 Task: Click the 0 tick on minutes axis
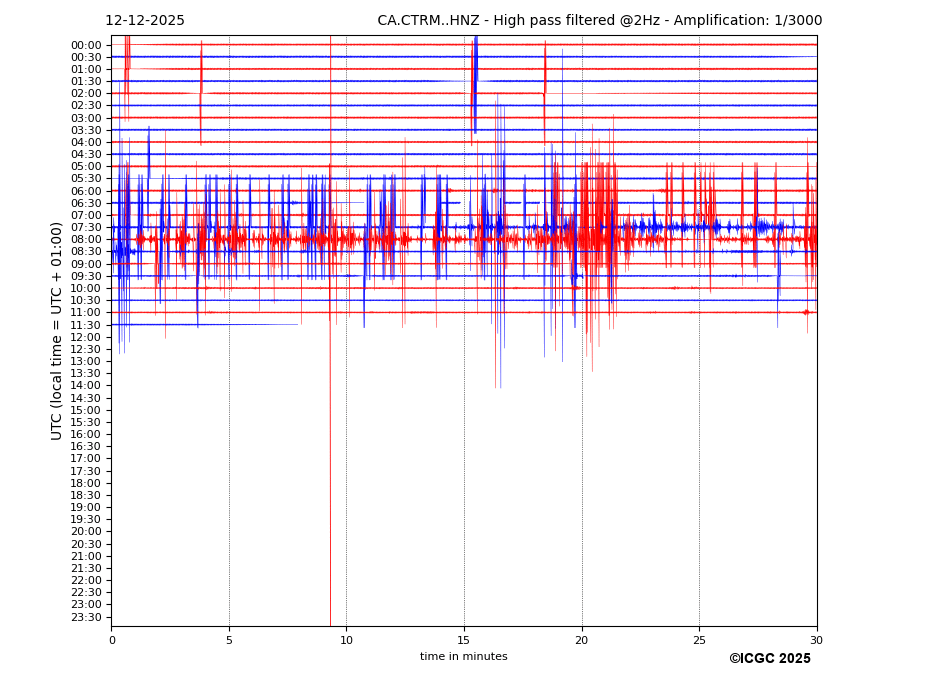[x=112, y=640]
